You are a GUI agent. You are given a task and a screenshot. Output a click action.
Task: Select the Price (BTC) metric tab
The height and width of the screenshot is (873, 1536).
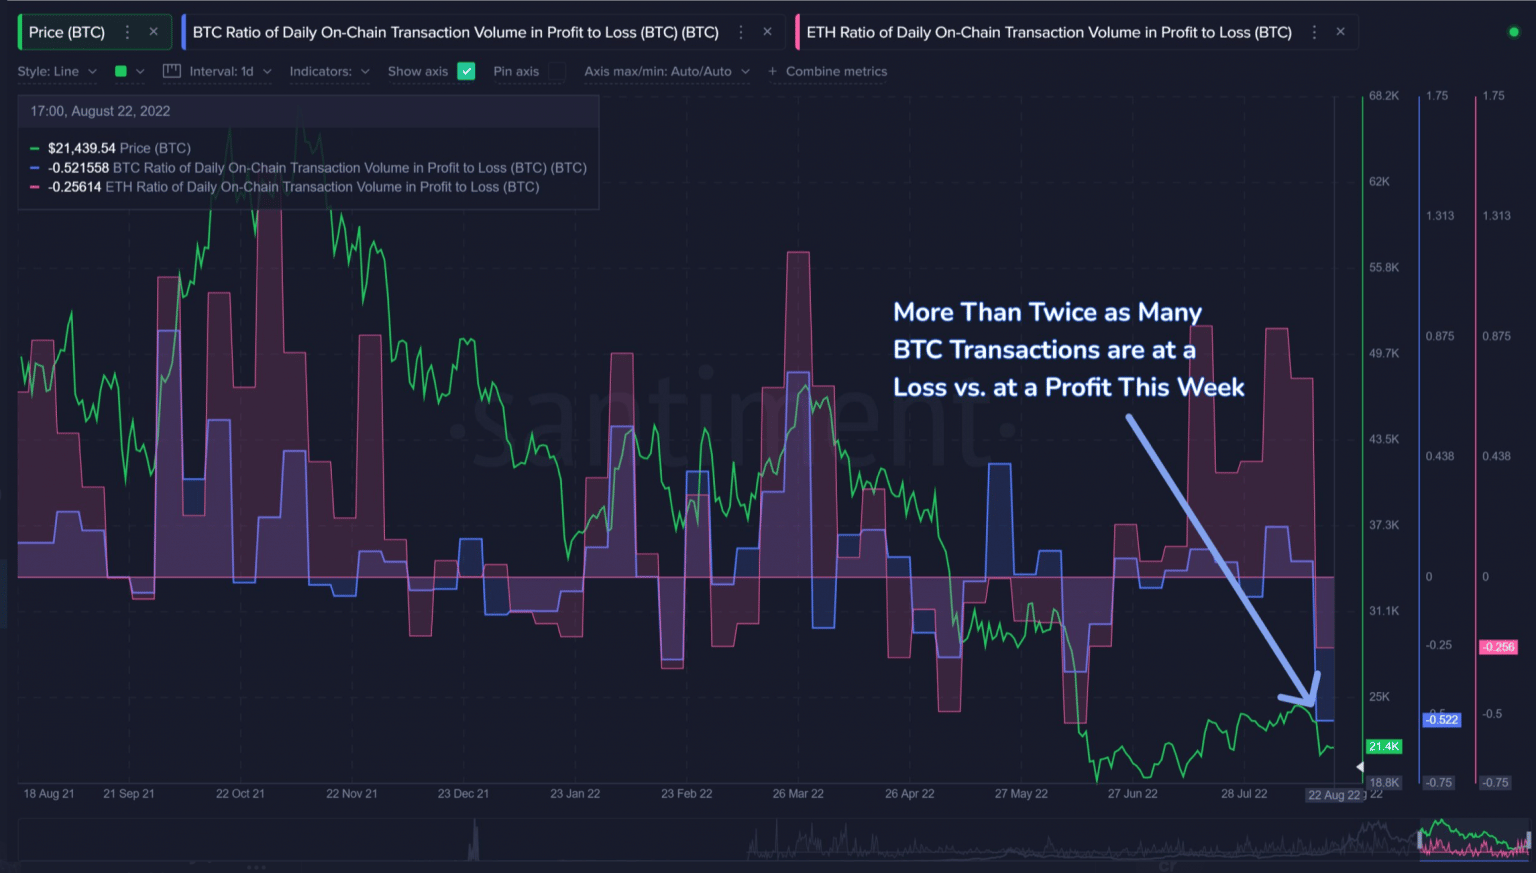[x=67, y=32]
